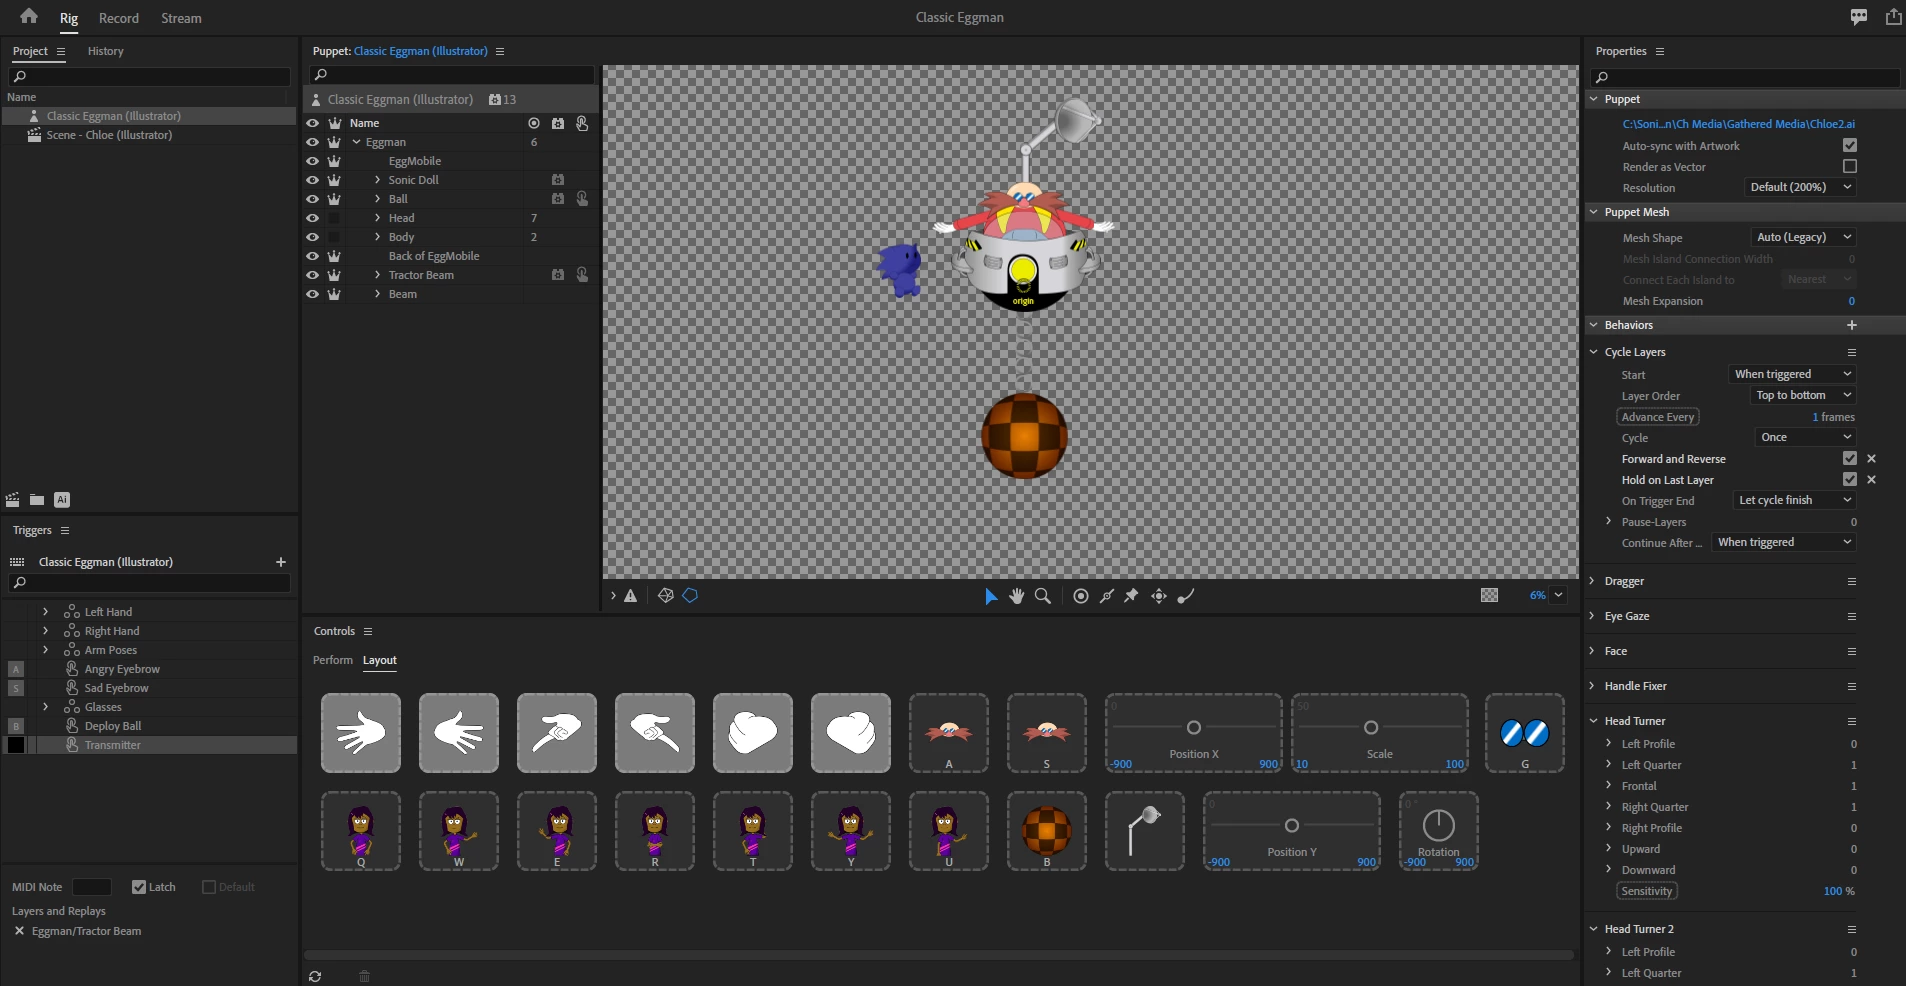This screenshot has height=986, width=1906.
Task: Click the refresh icon below Controls
Action: coord(315,976)
